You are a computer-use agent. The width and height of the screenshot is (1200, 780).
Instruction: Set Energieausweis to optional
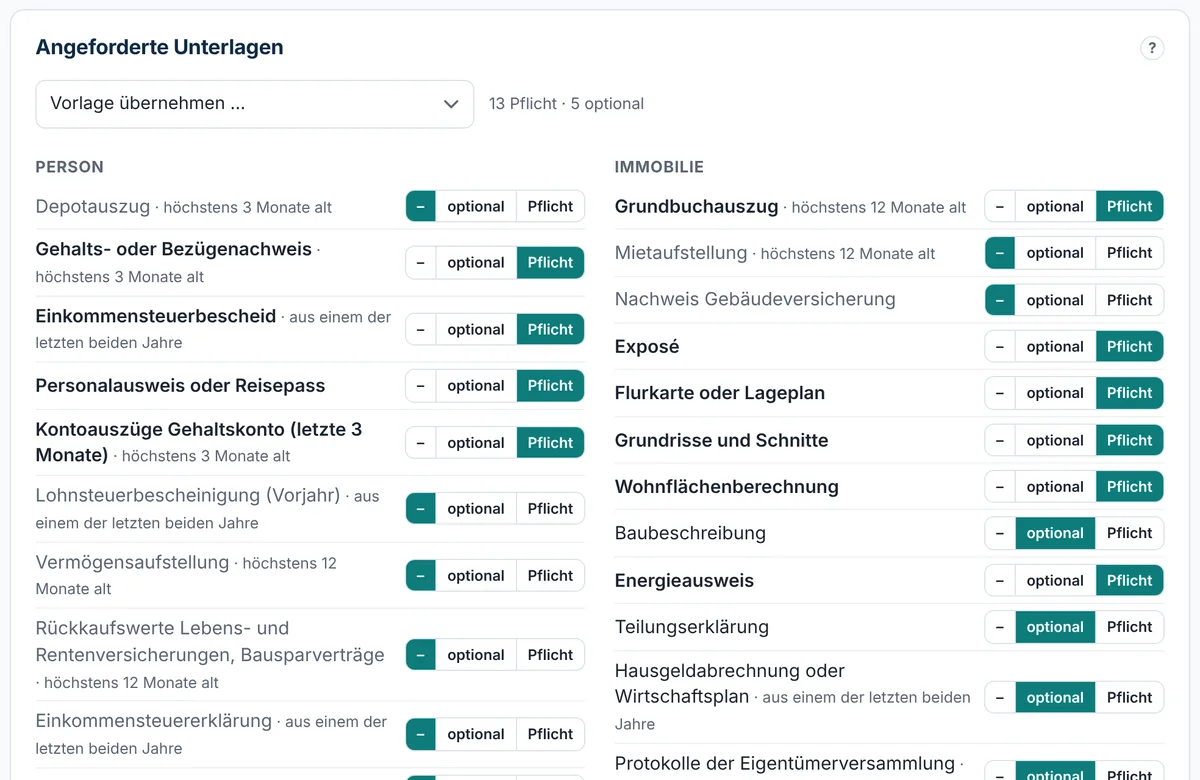[x=1055, y=580]
